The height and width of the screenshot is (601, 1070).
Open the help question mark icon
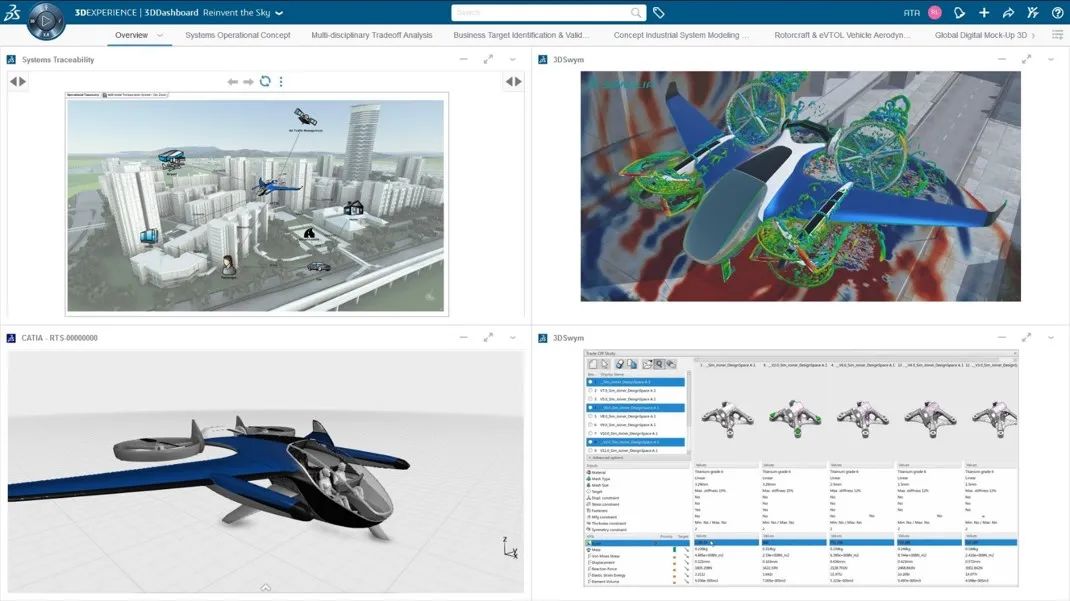tap(1057, 13)
